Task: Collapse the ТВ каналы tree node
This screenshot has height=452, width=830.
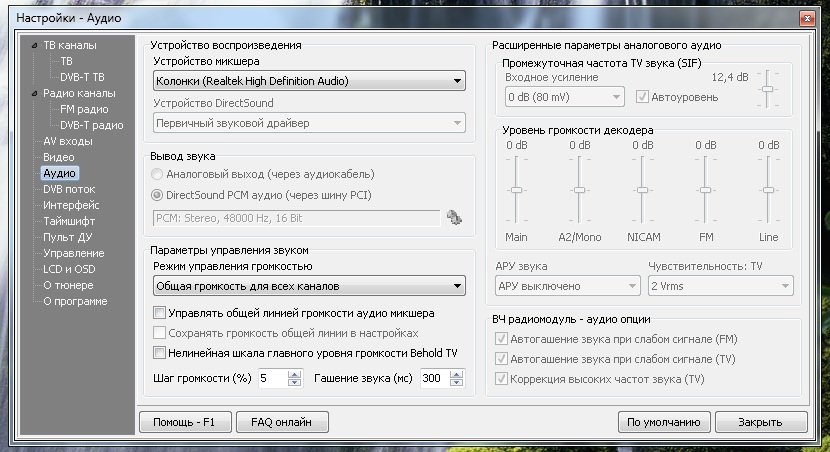Action: pyautogui.click(x=35, y=45)
